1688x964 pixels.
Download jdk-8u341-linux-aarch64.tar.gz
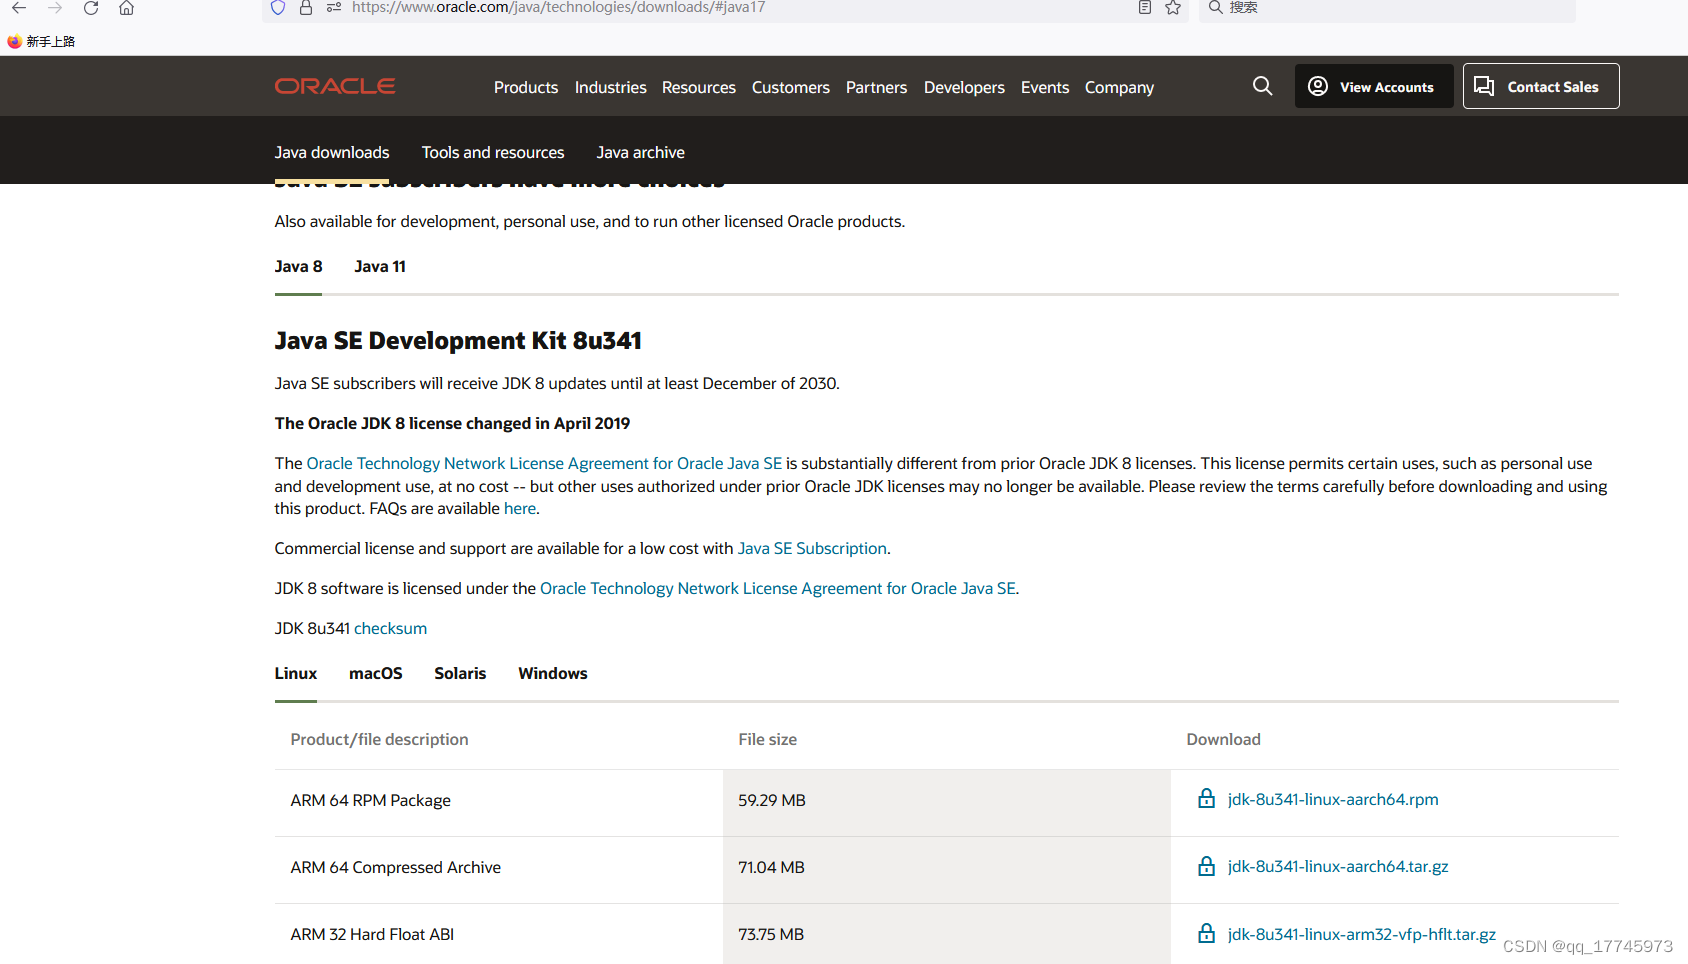[1338, 866]
